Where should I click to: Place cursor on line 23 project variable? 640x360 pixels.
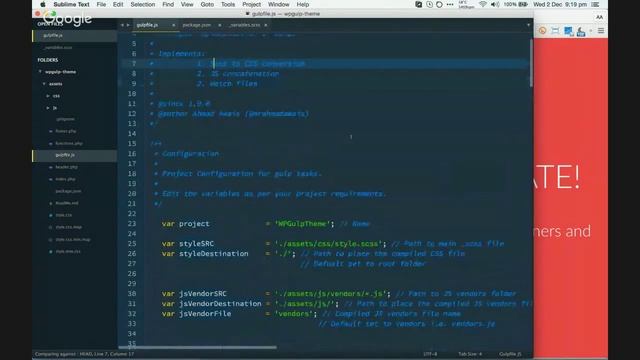194,224
